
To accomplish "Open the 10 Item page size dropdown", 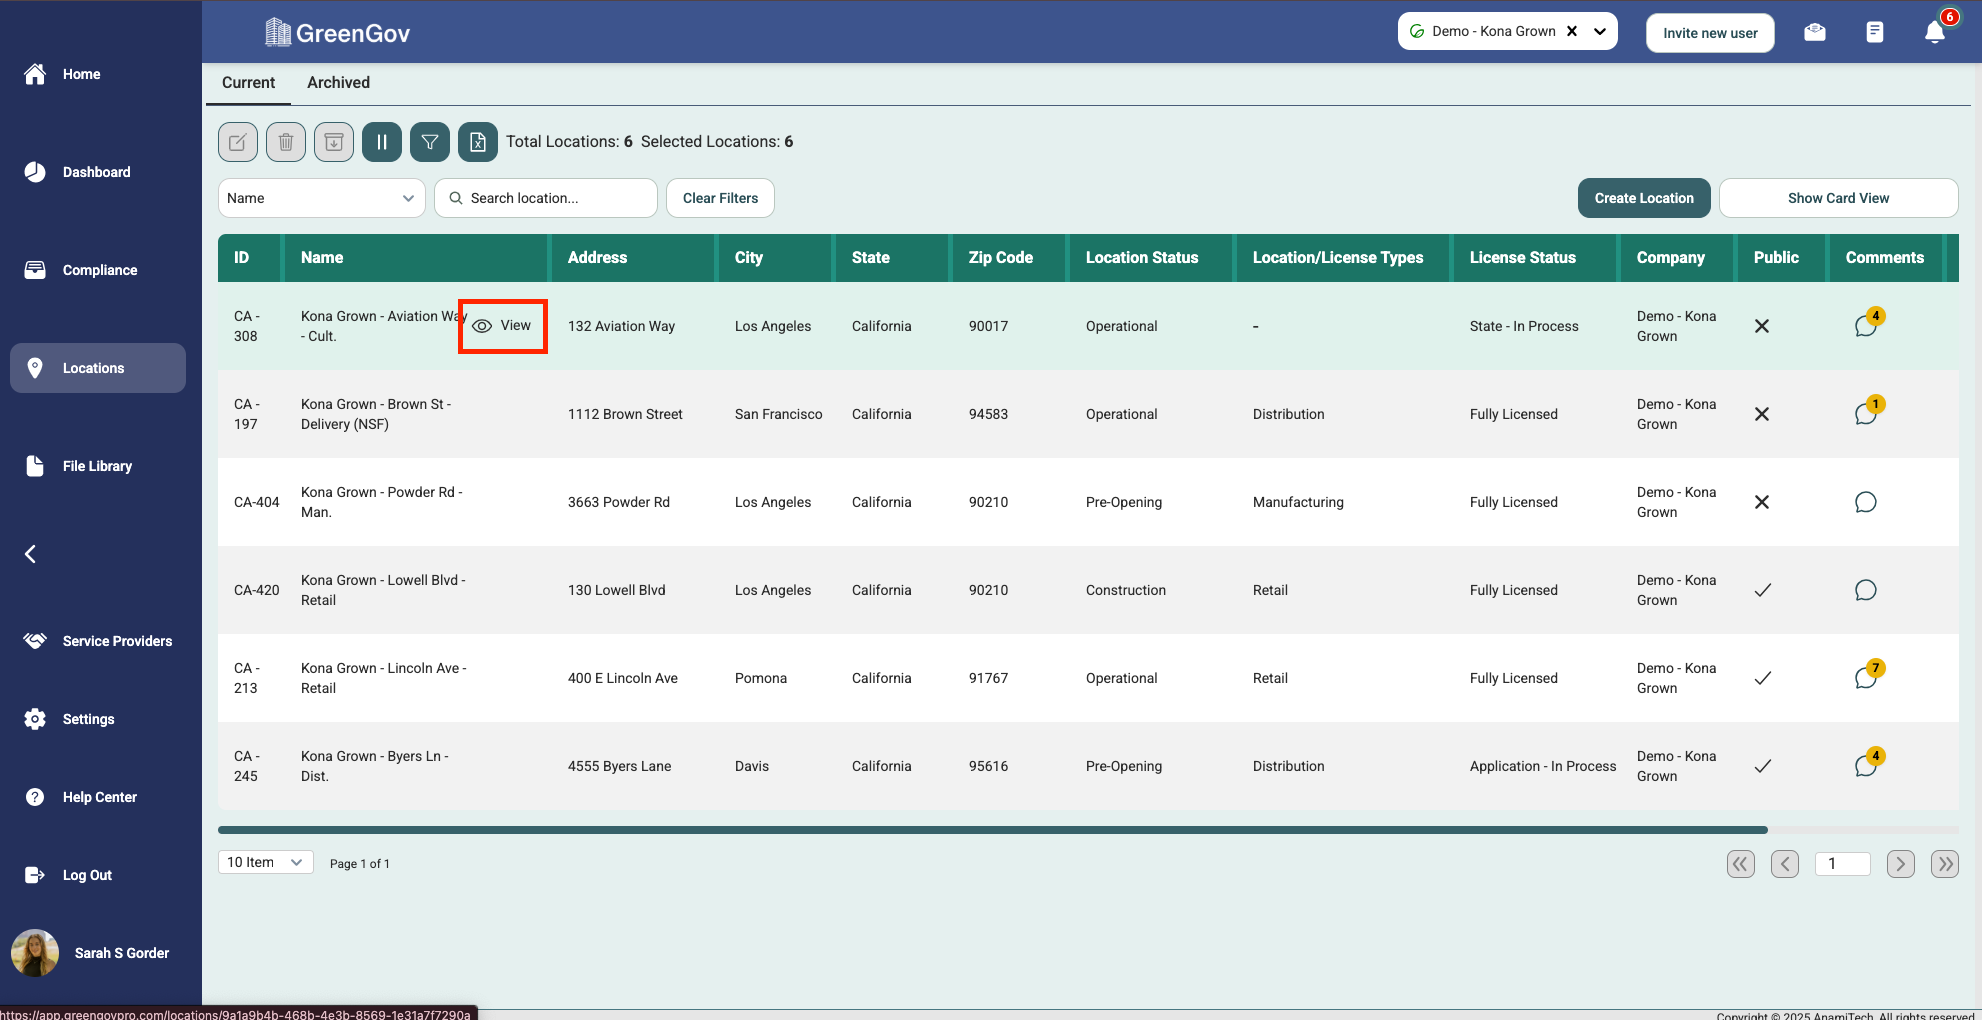I will [x=266, y=862].
